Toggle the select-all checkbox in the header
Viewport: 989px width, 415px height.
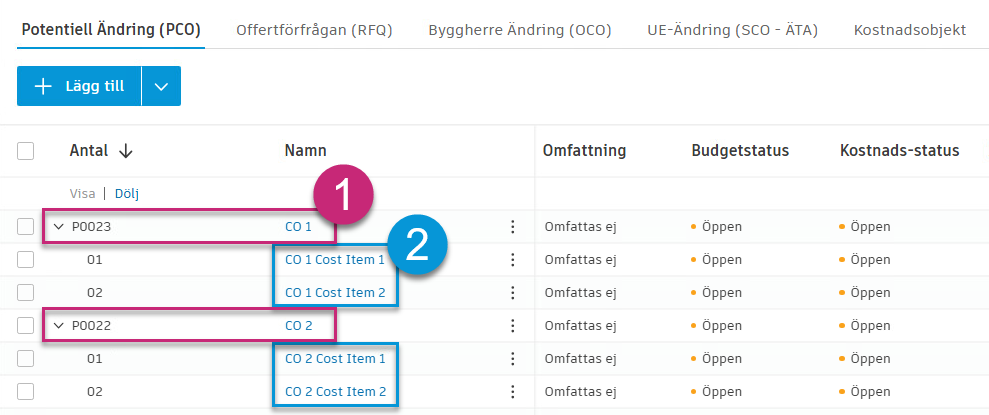click(26, 151)
